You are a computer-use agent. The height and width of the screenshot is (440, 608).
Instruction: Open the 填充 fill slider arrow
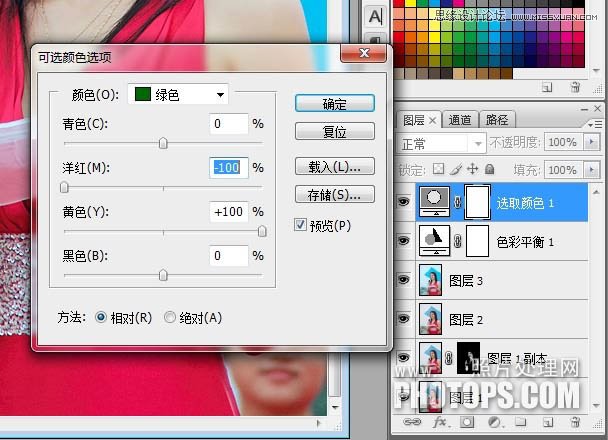tap(592, 169)
